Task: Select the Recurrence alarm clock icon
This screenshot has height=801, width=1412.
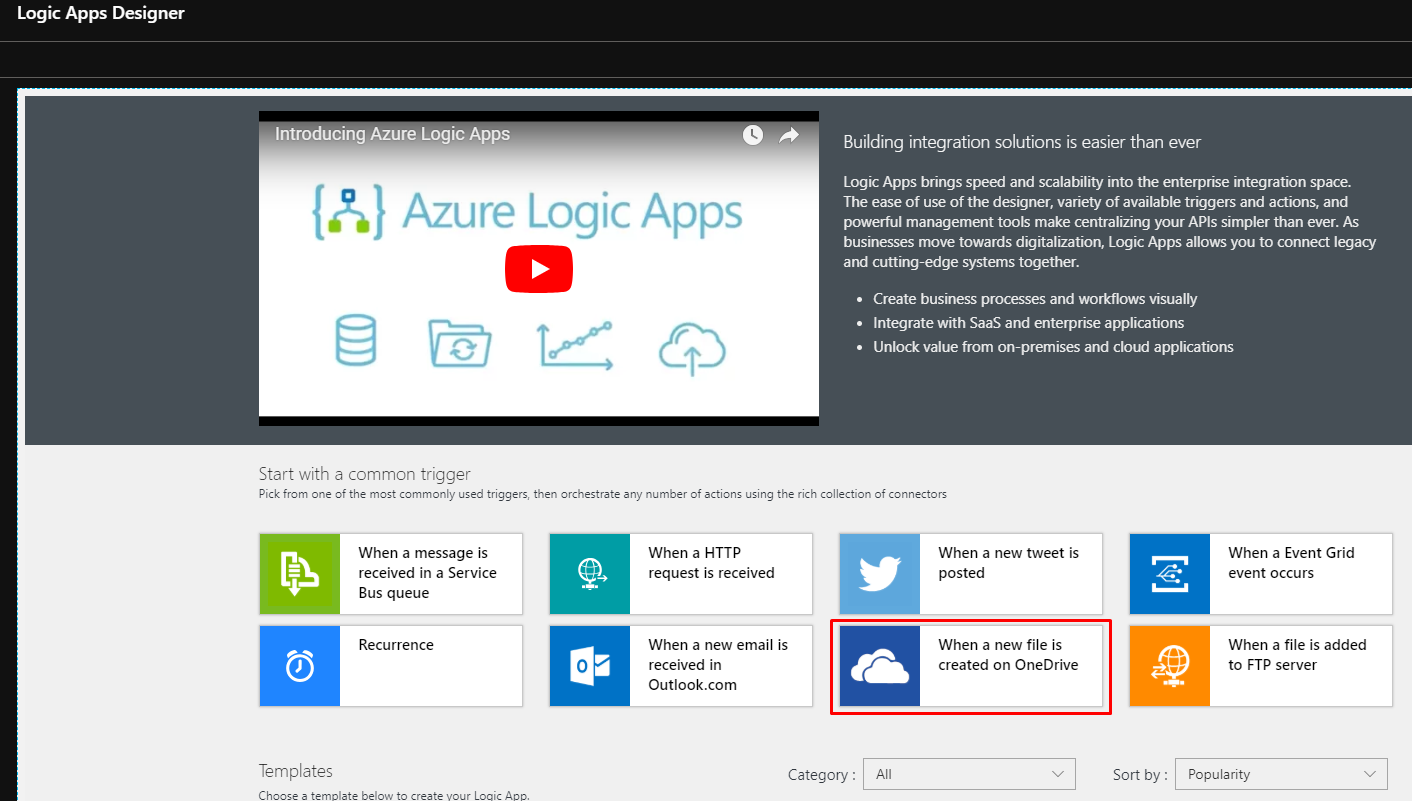Action: (x=300, y=666)
